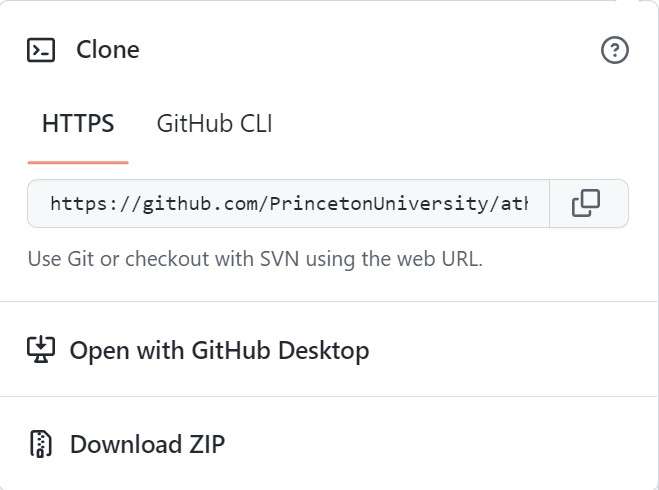The image size is (659, 490).
Task: Click the ZIP archive file icon
Action: (x=41, y=444)
